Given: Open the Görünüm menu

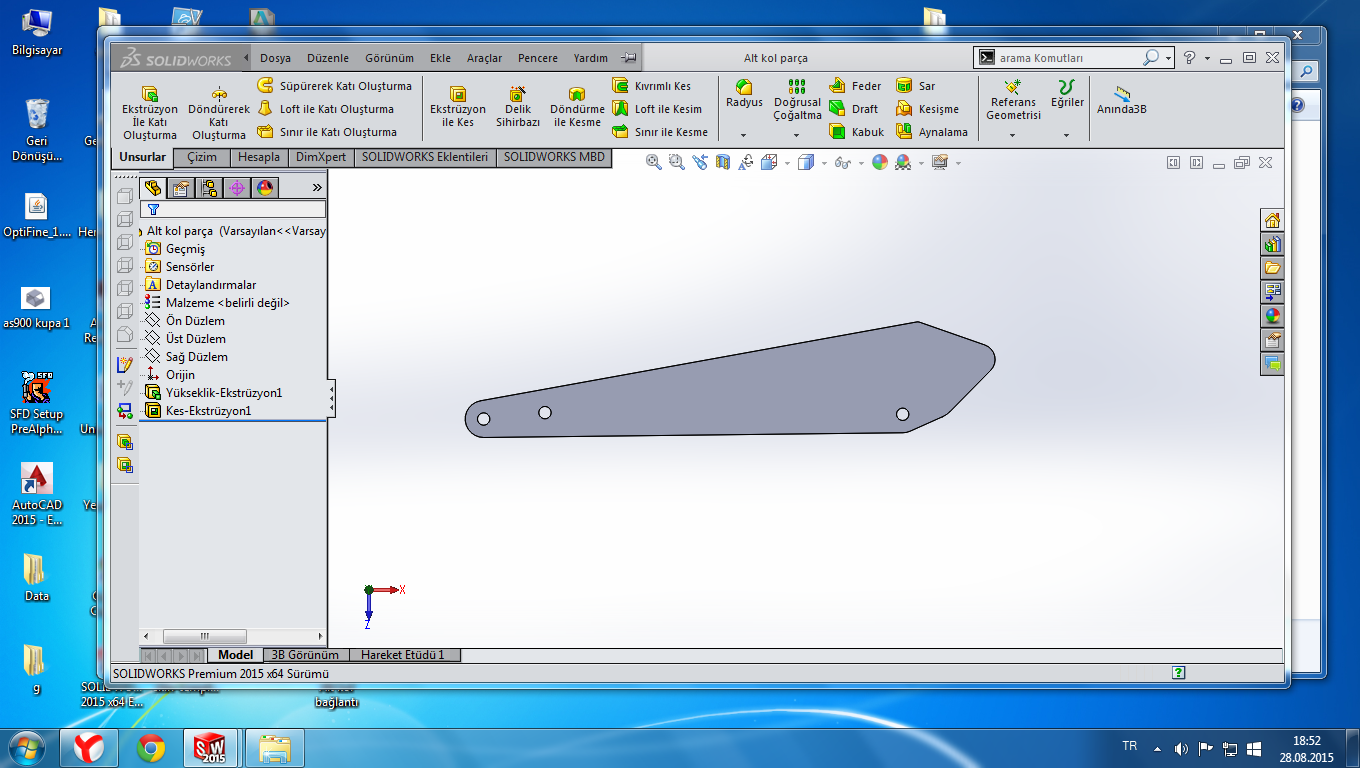Looking at the screenshot, I should pos(389,58).
